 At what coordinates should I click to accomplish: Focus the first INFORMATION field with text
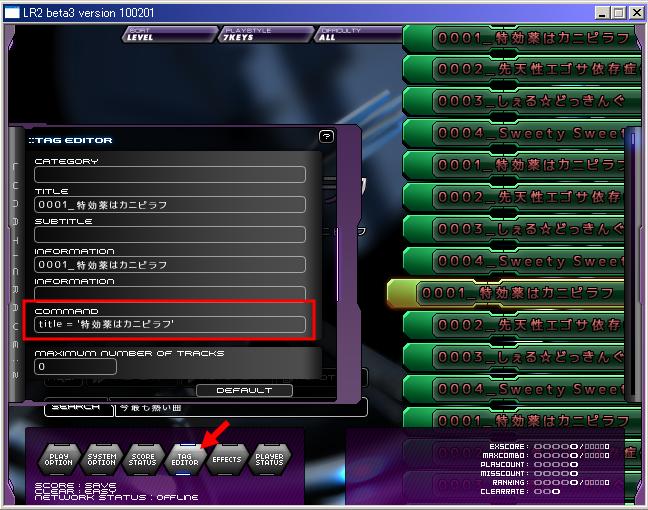[x=170, y=265]
